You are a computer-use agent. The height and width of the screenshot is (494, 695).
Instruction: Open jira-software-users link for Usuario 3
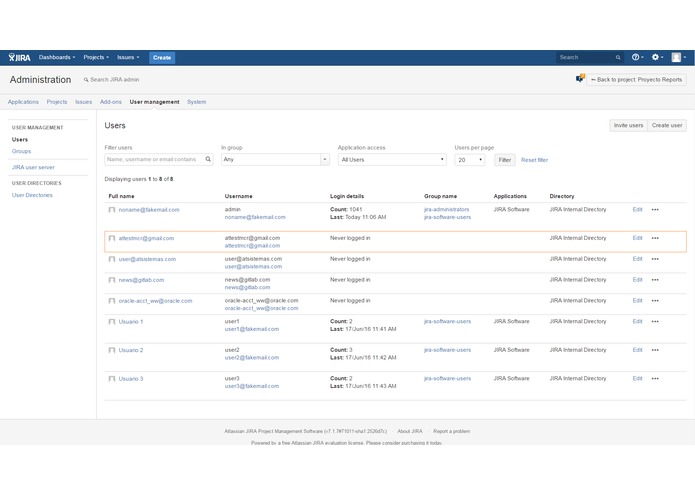[447, 379]
